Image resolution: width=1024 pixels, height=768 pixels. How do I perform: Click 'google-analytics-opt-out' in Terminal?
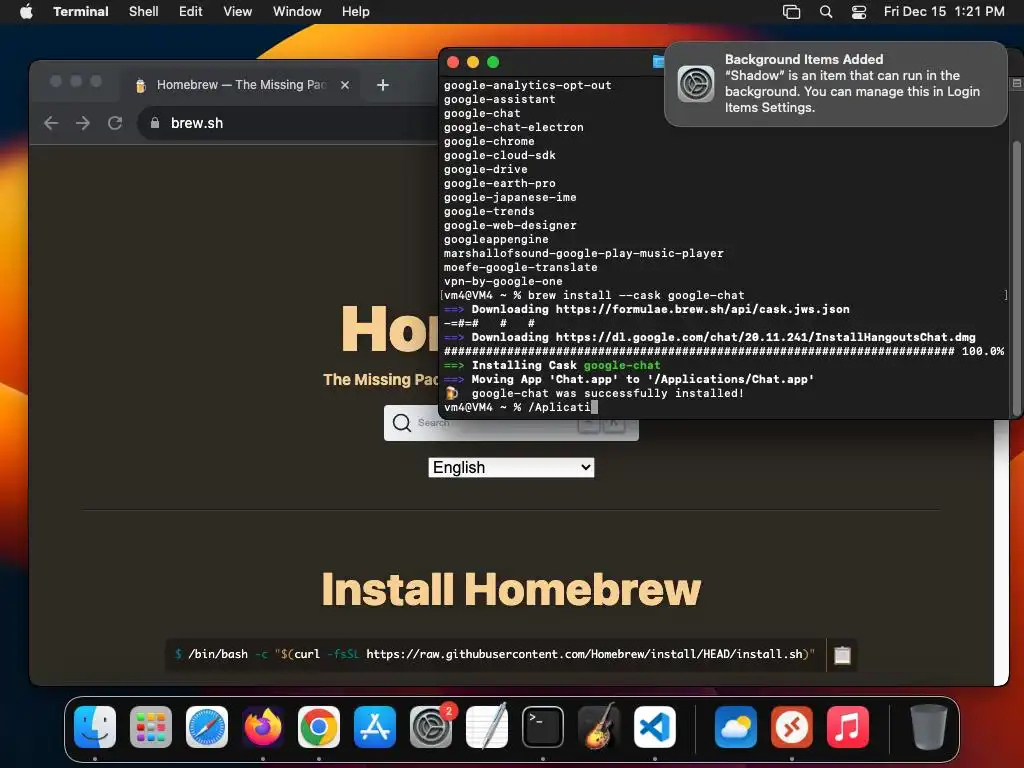528,86
